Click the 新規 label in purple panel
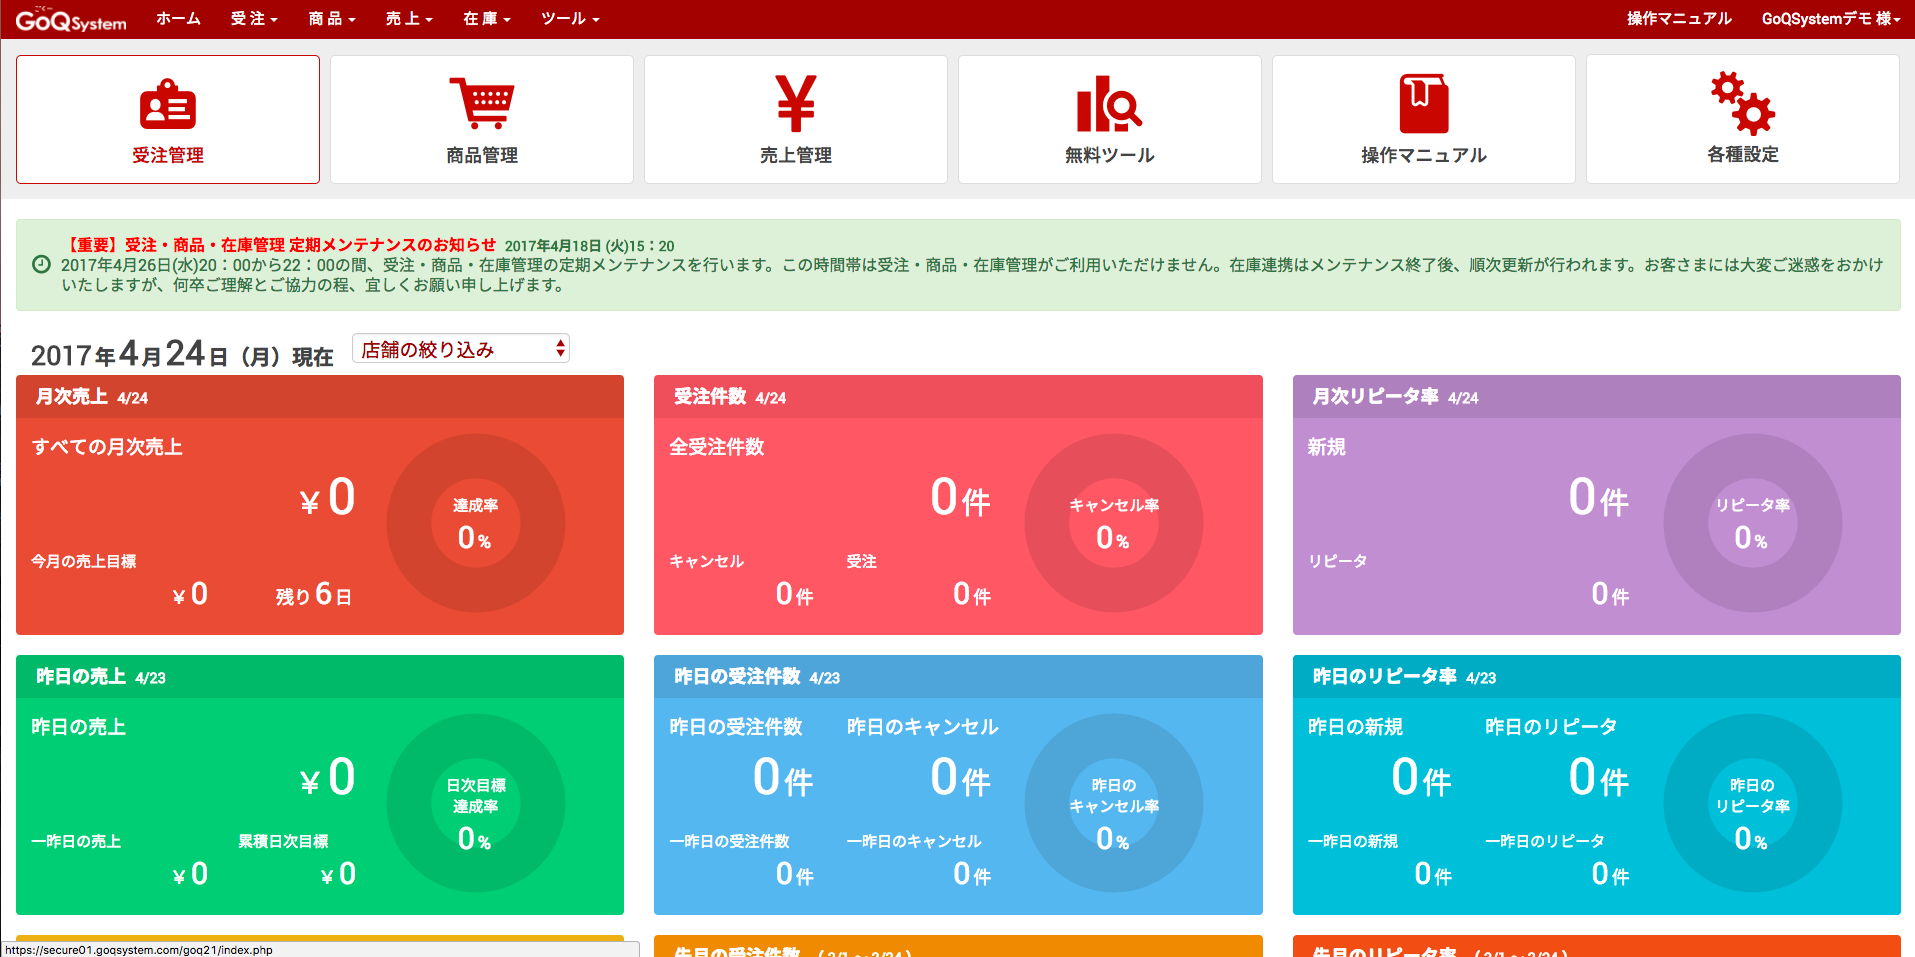Viewport: 1915px width, 957px height. 1327,447
